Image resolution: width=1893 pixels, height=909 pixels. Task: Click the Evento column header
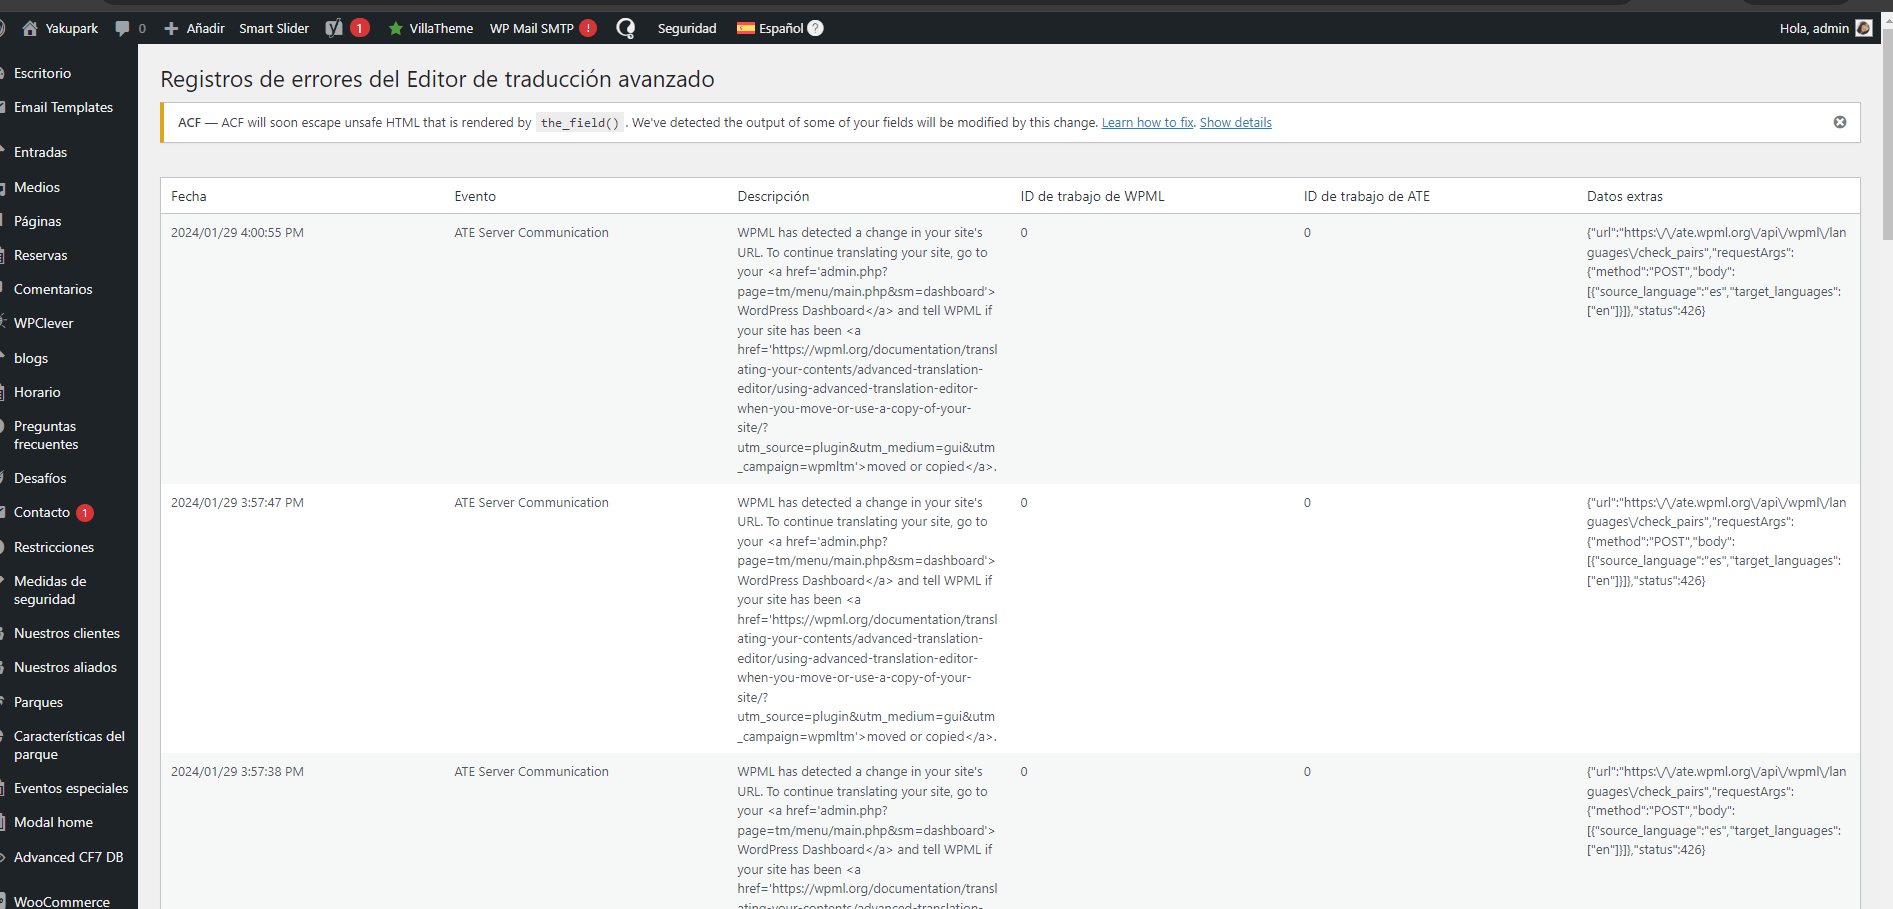click(475, 196)
